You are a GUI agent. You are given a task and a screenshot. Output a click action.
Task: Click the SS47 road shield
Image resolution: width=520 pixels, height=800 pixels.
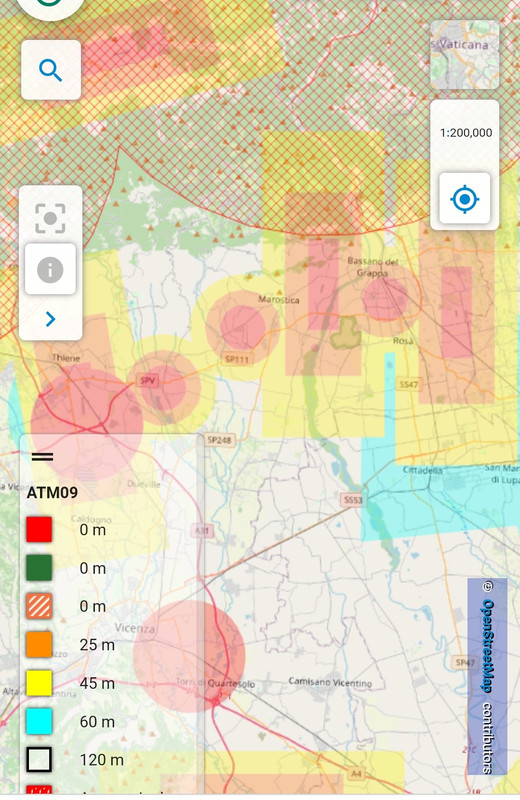tap(409, 384)
